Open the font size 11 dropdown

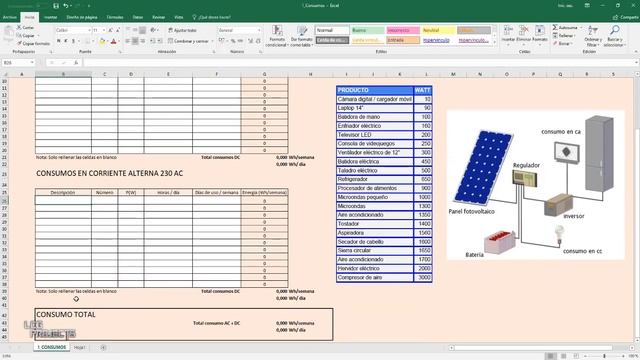click(104, 30)
